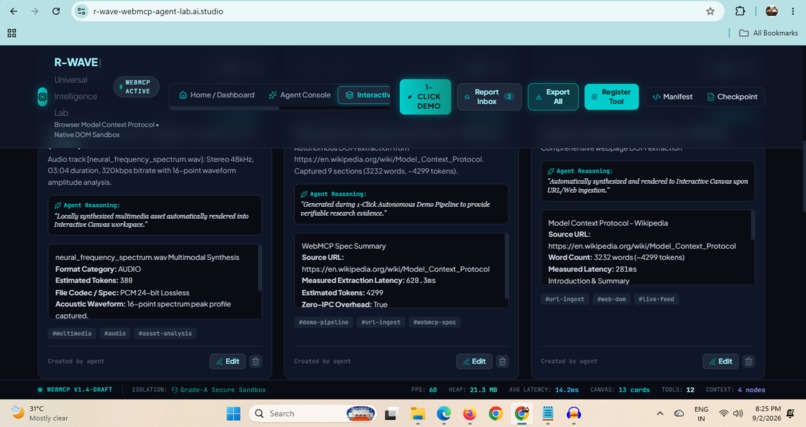
Task: Select the Interactive canvas tab
Action: click(364, 95)
